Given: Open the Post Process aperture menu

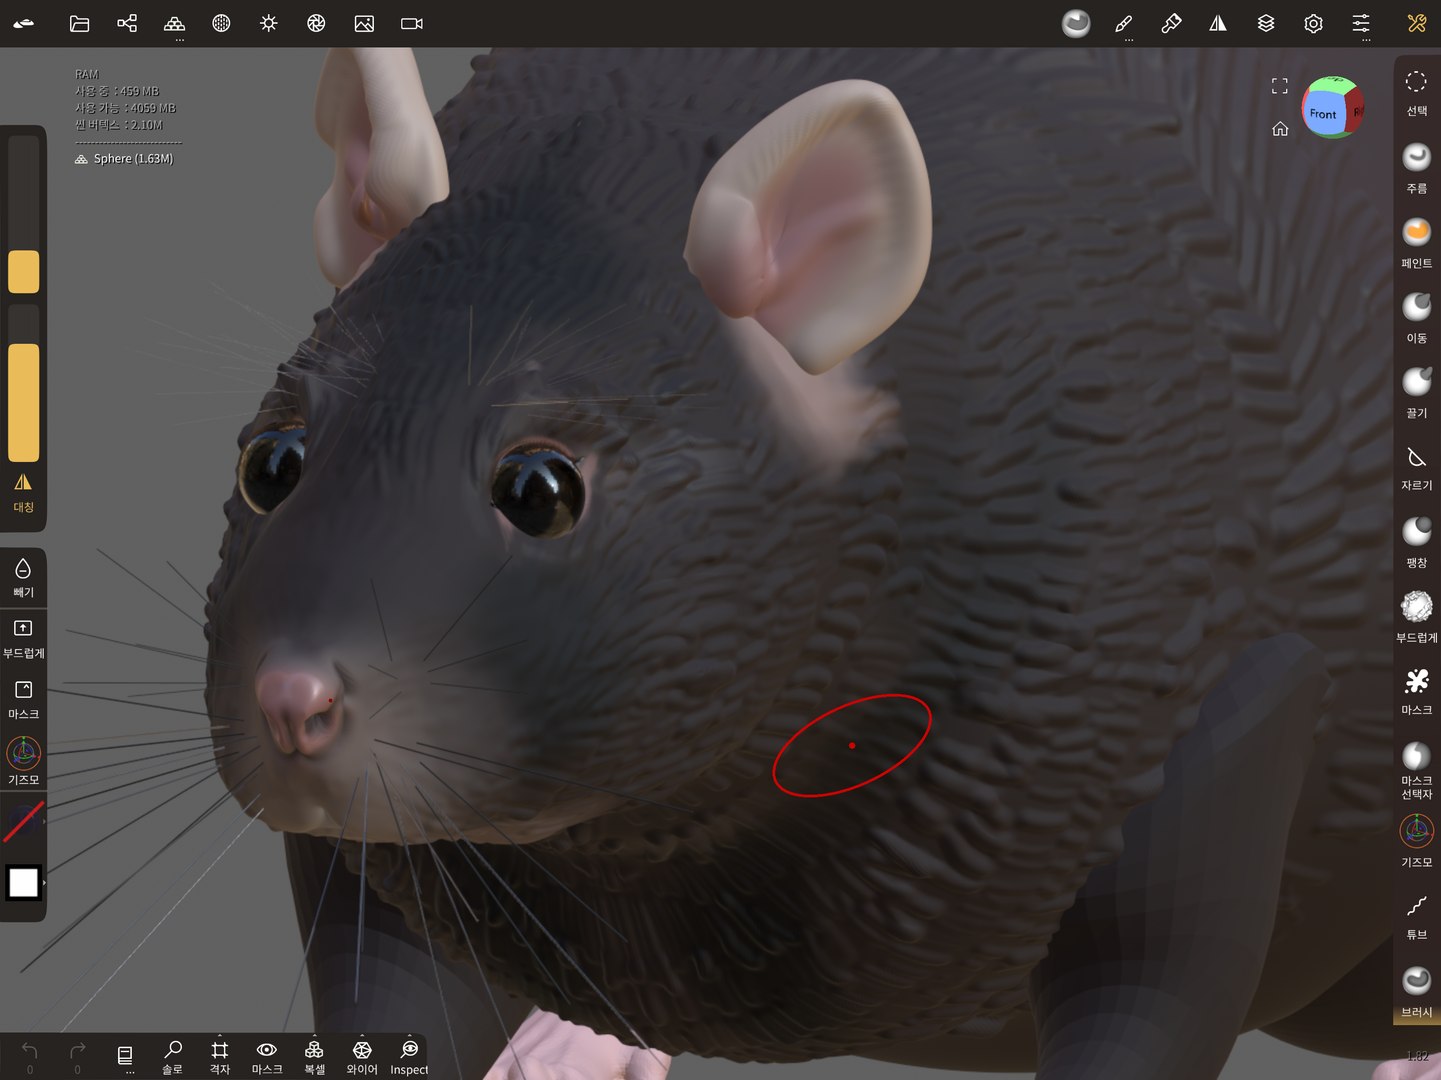Looking at the screenshot, I should click(x=316, y=23).
